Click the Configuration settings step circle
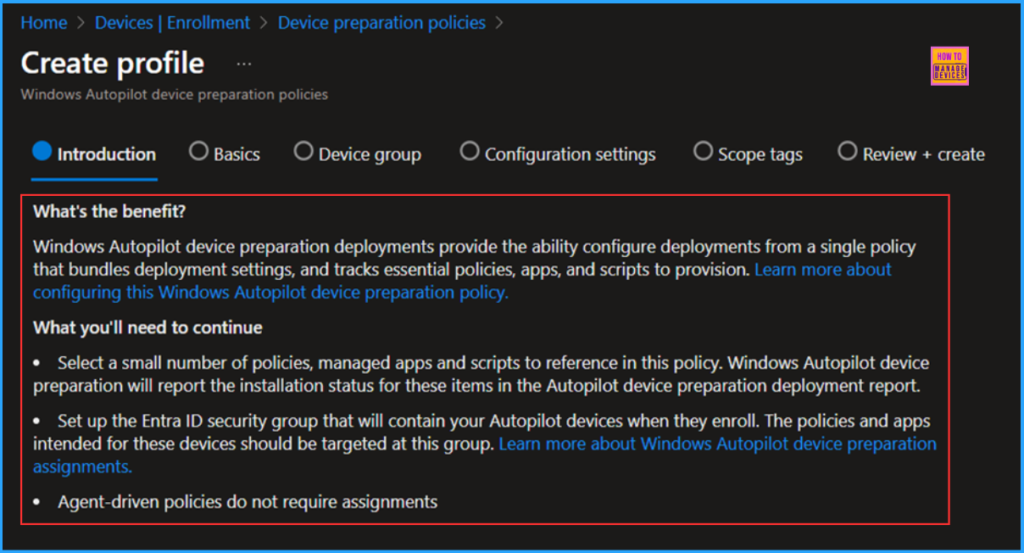1024x553 pixels. click(x=469, y=151)
